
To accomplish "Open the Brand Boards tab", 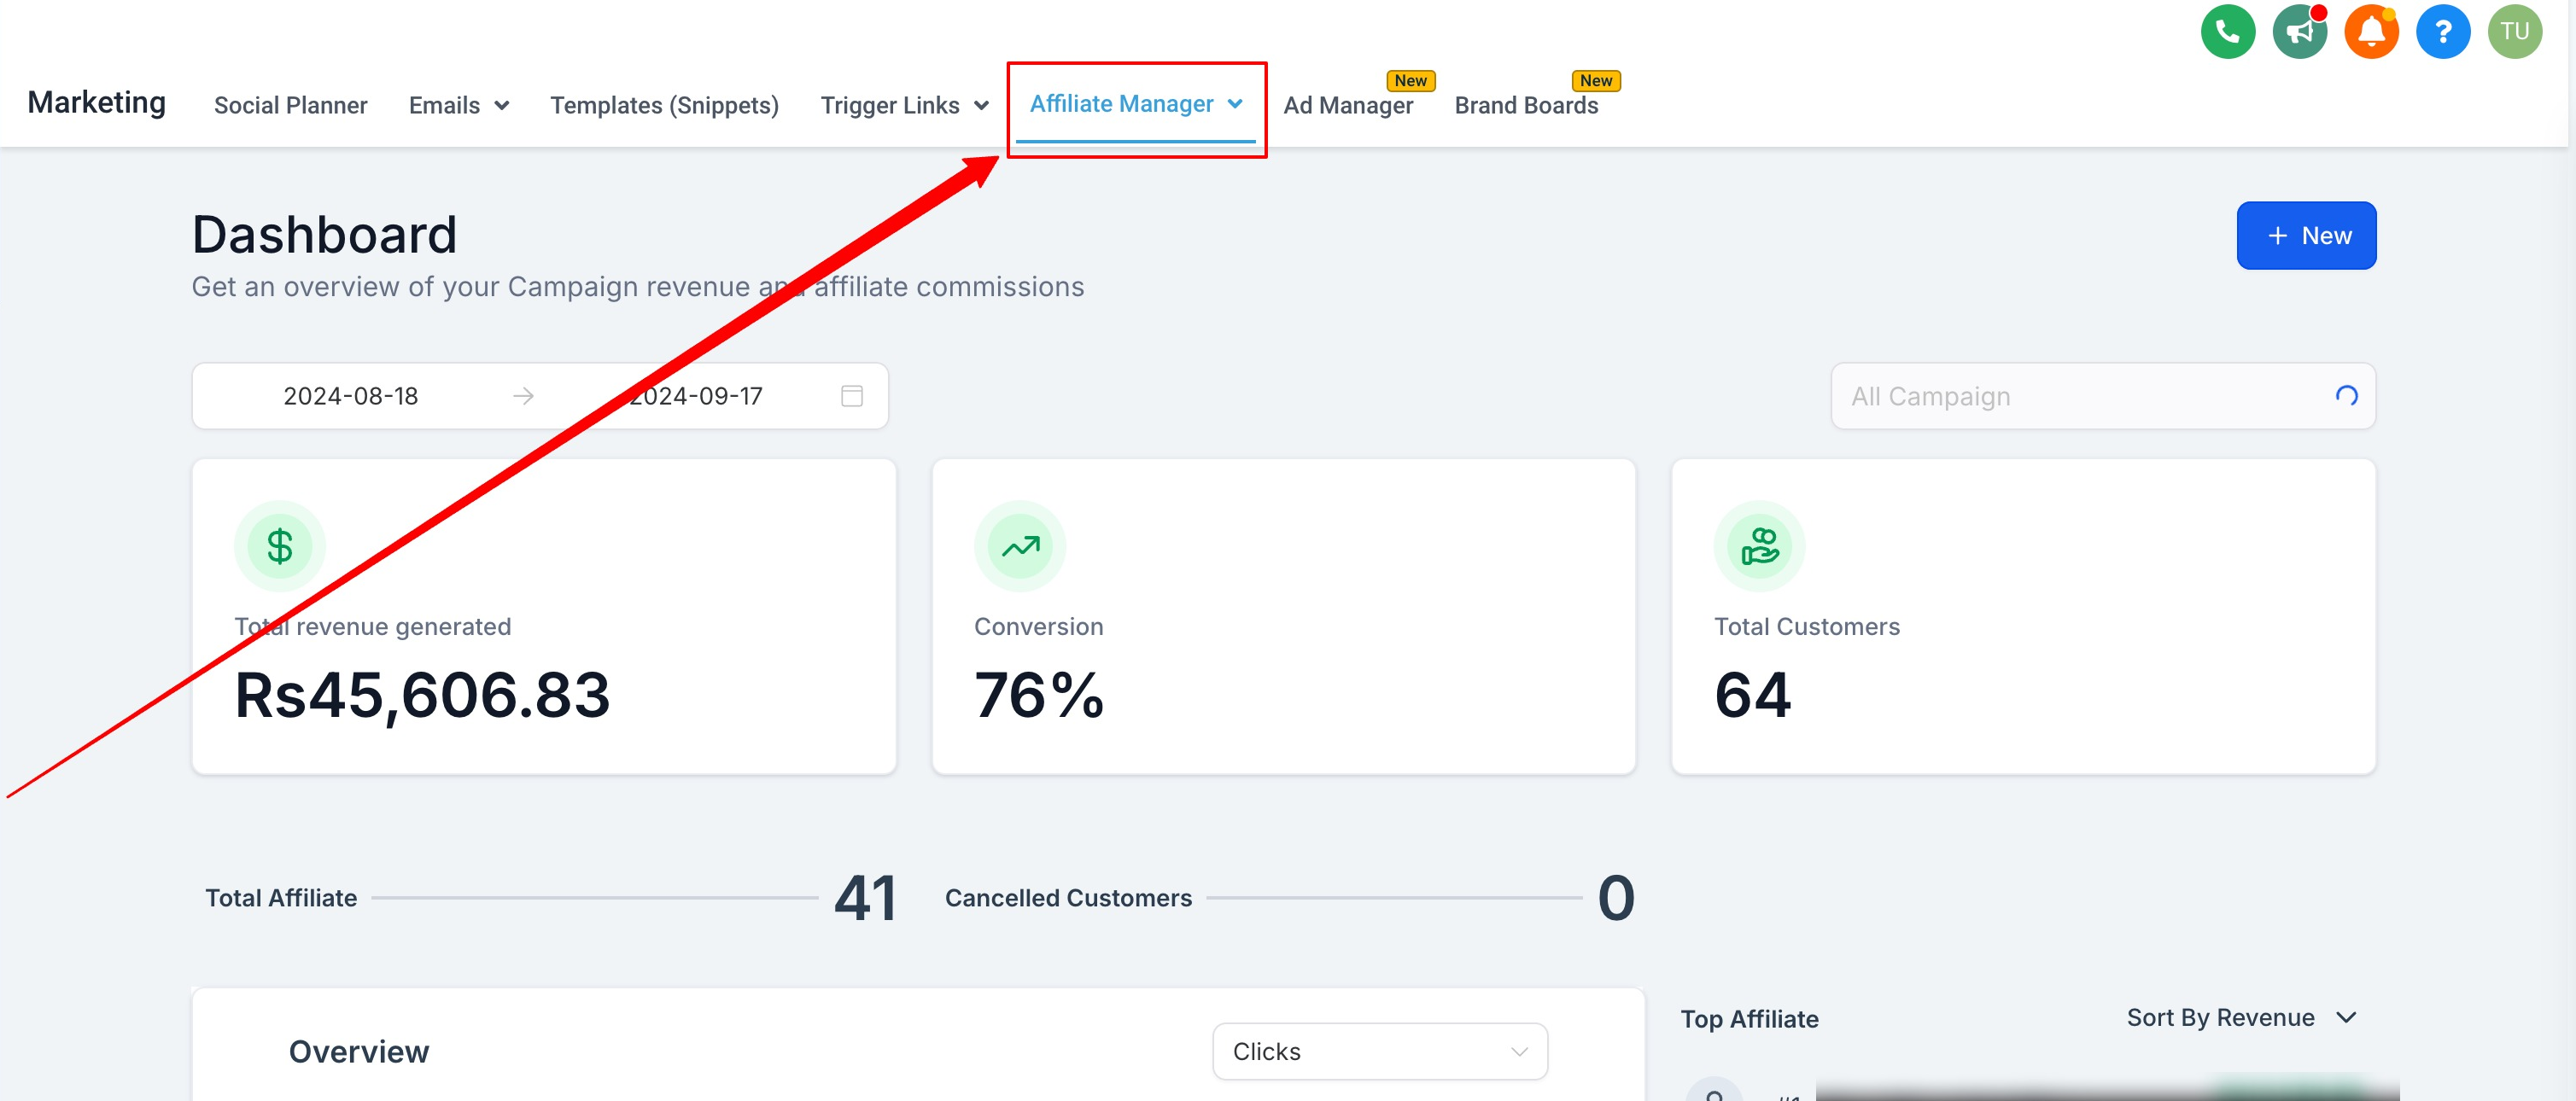I will click(x=1526, y=105).
